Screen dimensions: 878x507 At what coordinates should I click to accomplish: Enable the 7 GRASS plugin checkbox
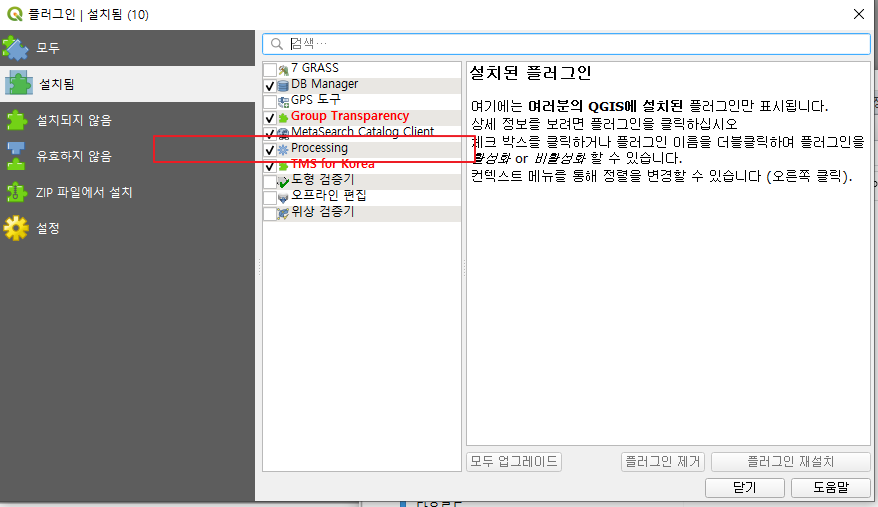click(270, 69)
